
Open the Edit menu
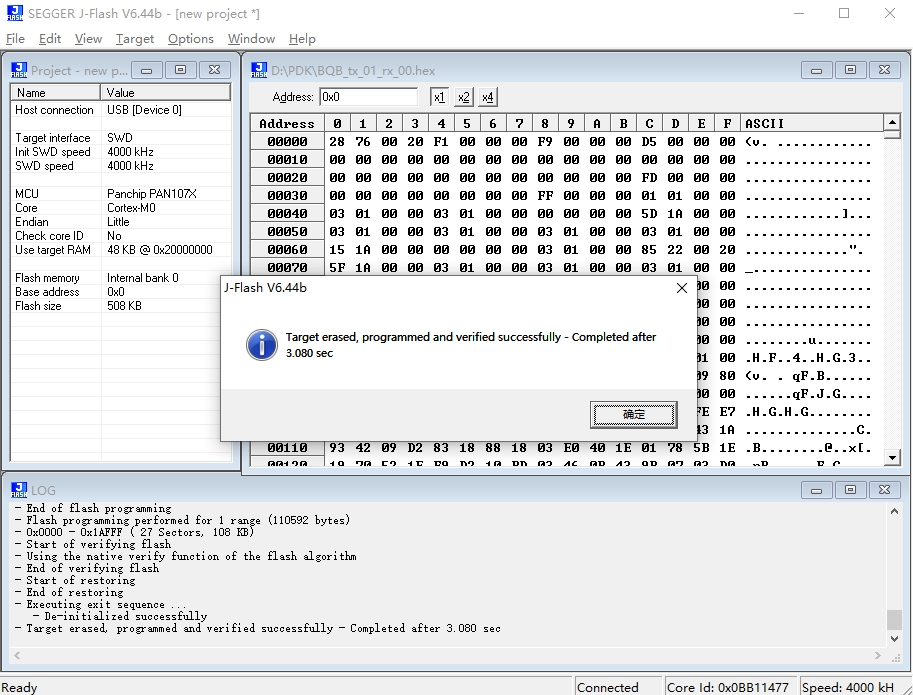click(x=50, y=38)
